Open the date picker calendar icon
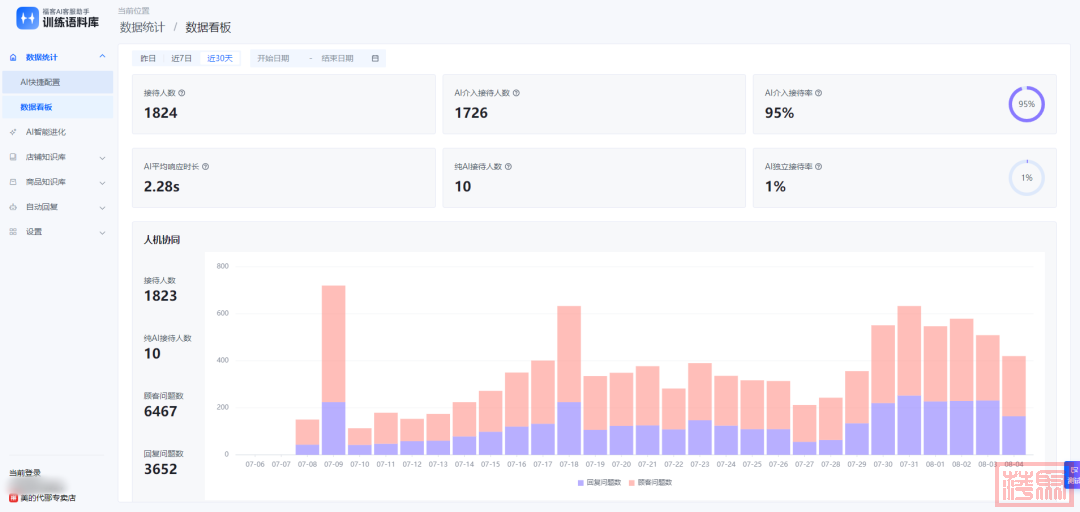The image size is (1080, 512). click(x=375, y=58)
